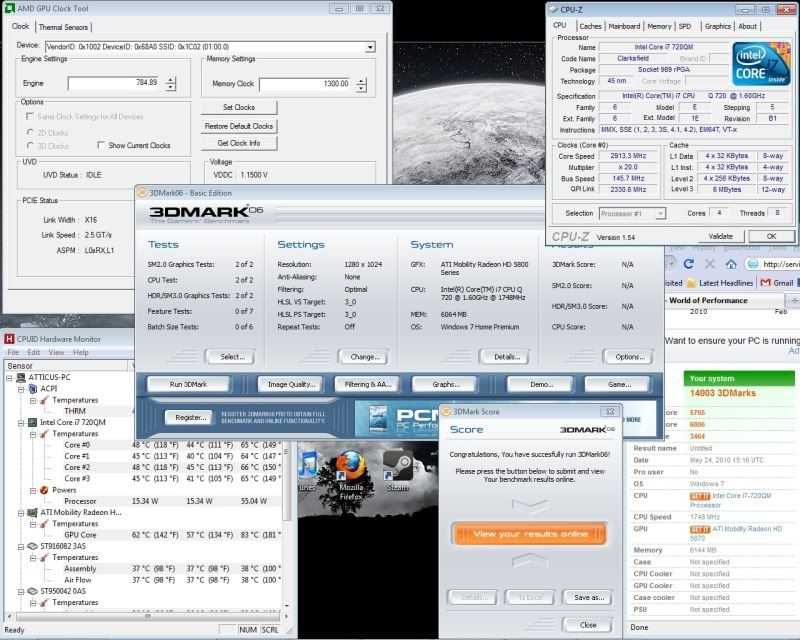Collapse the ATTICUS-PC root tree node
800x640 pixels.
pos(9,378)
